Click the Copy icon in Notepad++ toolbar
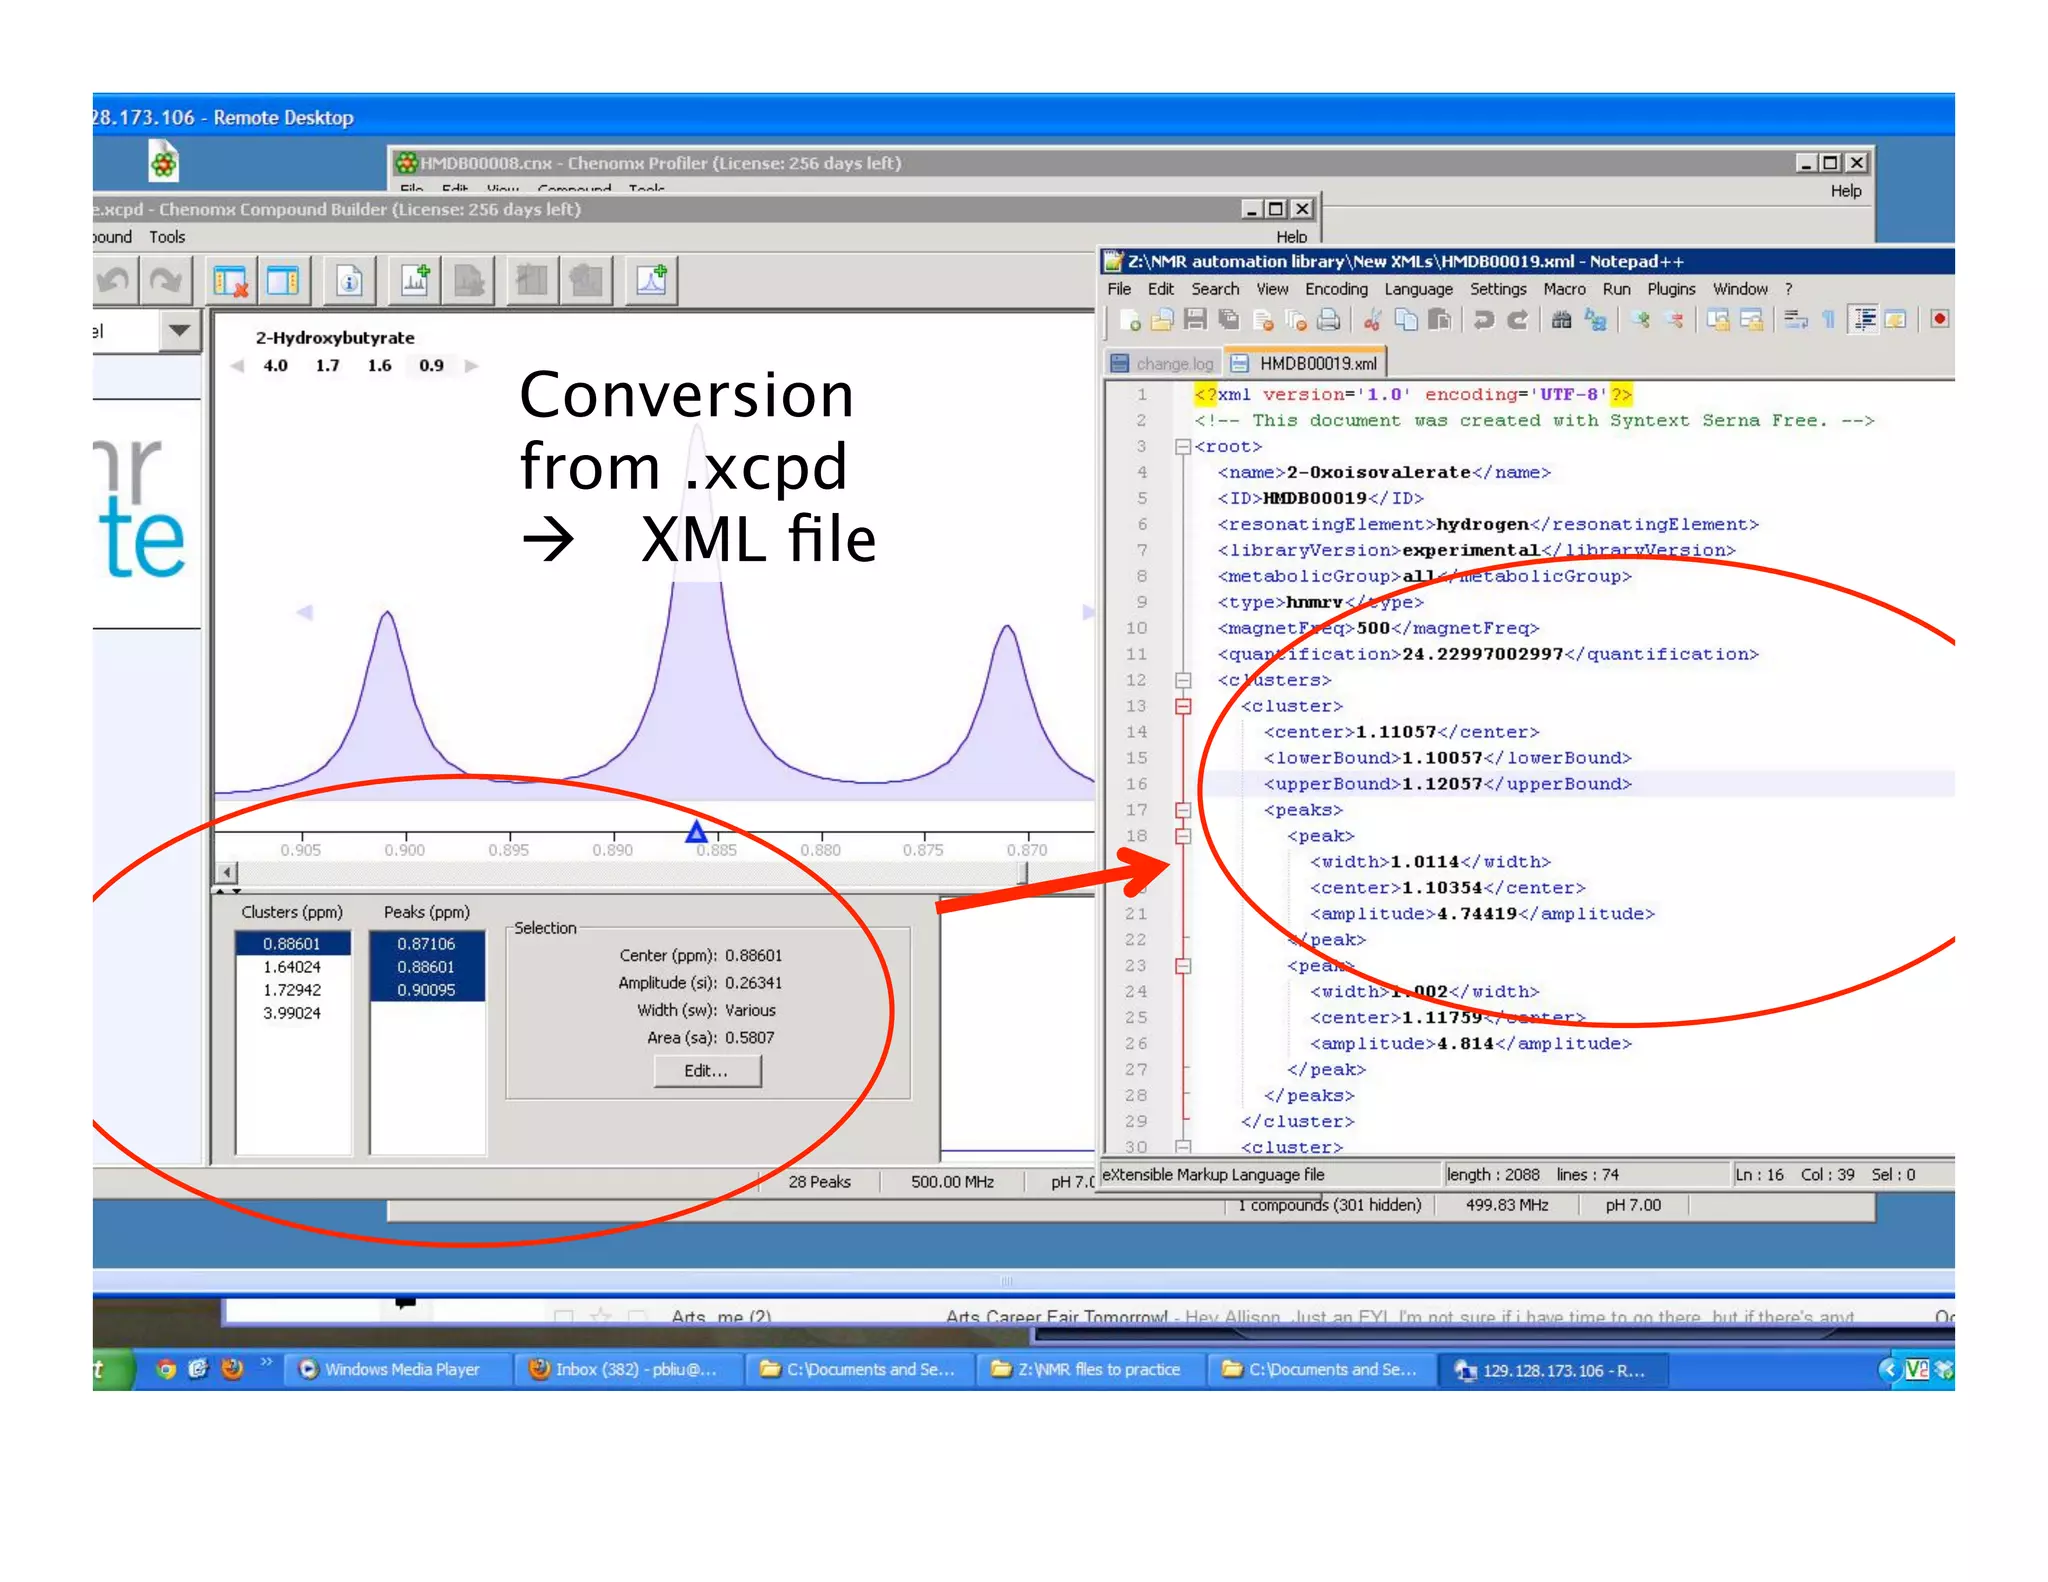The width and height of the screenshot is (2048, 1582). coord(1406,320)
